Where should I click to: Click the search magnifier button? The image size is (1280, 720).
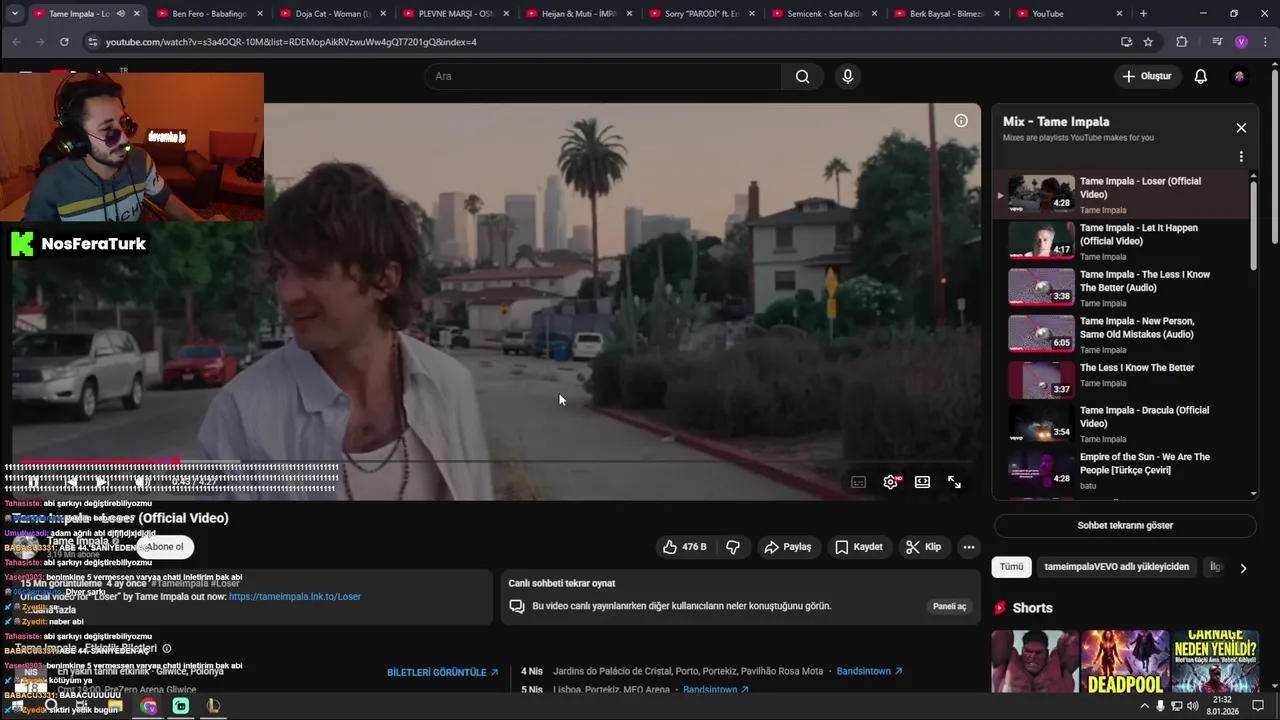(802, 76)
